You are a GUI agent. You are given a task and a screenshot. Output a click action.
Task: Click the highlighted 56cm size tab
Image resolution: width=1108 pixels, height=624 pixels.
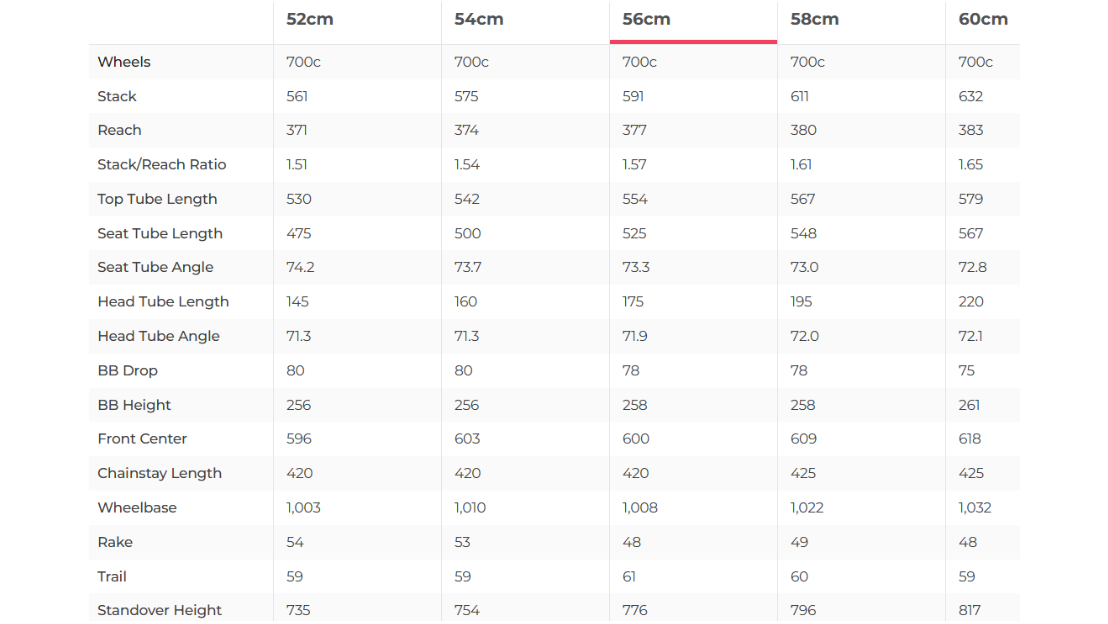tap(646, 20)
